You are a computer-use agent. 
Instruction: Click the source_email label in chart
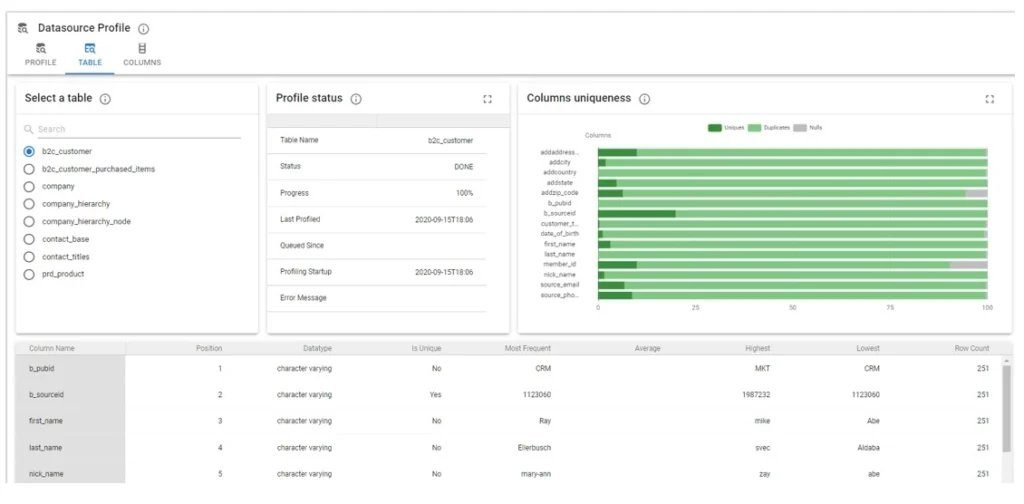tap(560, 285)
